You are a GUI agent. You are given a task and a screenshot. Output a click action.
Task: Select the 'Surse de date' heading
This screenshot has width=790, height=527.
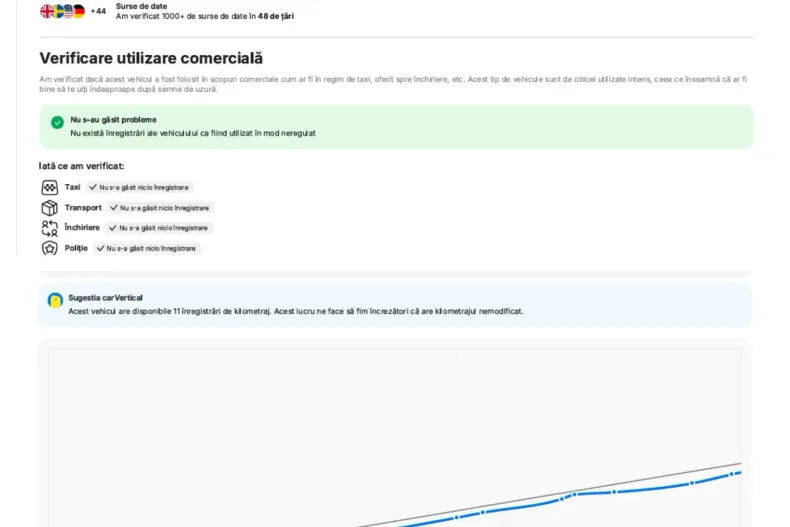(141, 6)
